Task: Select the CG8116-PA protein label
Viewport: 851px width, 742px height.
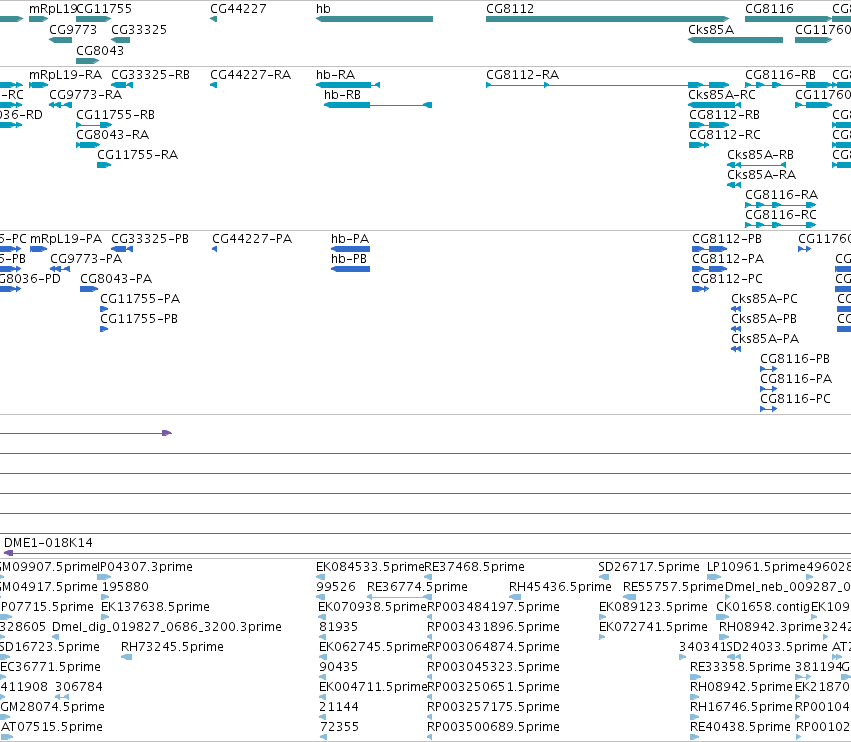Action: (796, 378)
